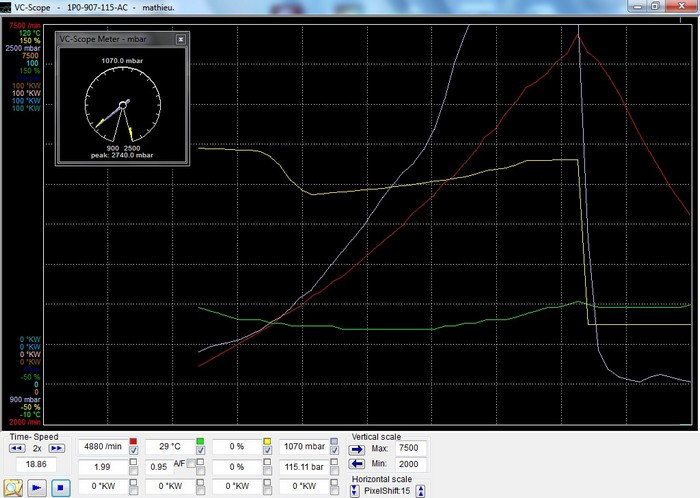Decrease playback speed with rewind arrows
700x498 pixels.
tap(16, 448)
